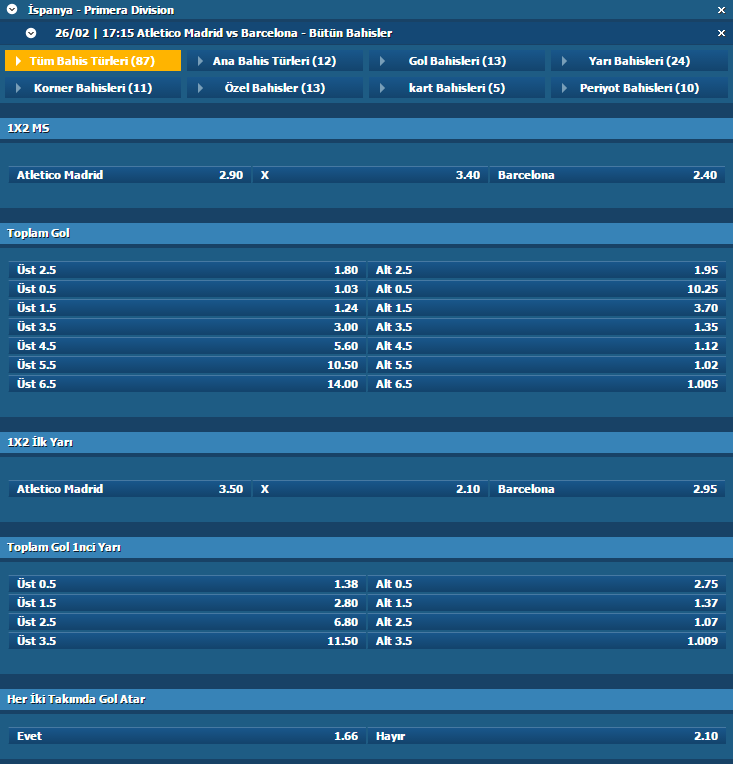This screenshot has height=764, width=733.
Task: Collapse the 1X2 MS market header
Action: tap(366, 128)
